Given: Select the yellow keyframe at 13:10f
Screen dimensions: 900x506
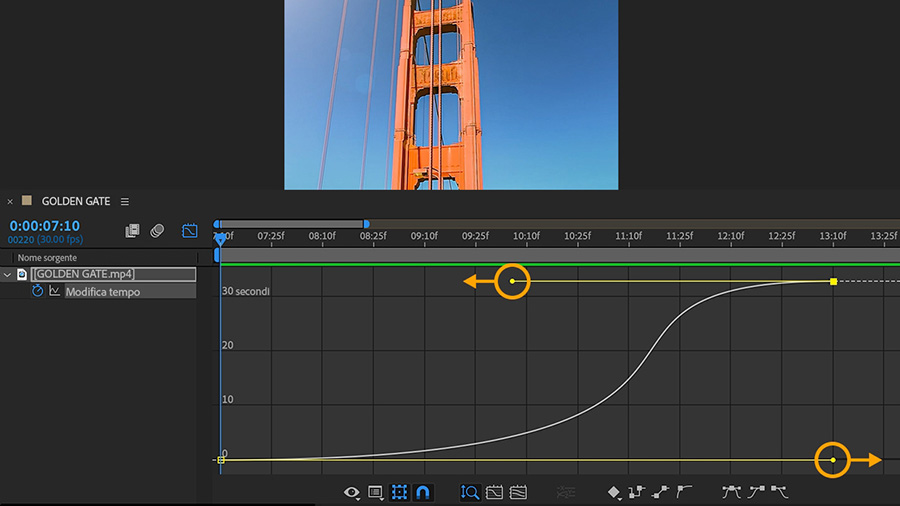Looking at the screenshot, I should 833,282.
